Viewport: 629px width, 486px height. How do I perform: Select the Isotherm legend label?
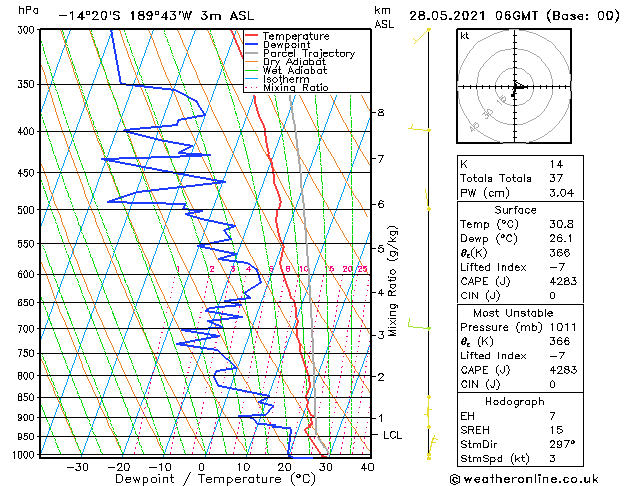tap(286, 79)
